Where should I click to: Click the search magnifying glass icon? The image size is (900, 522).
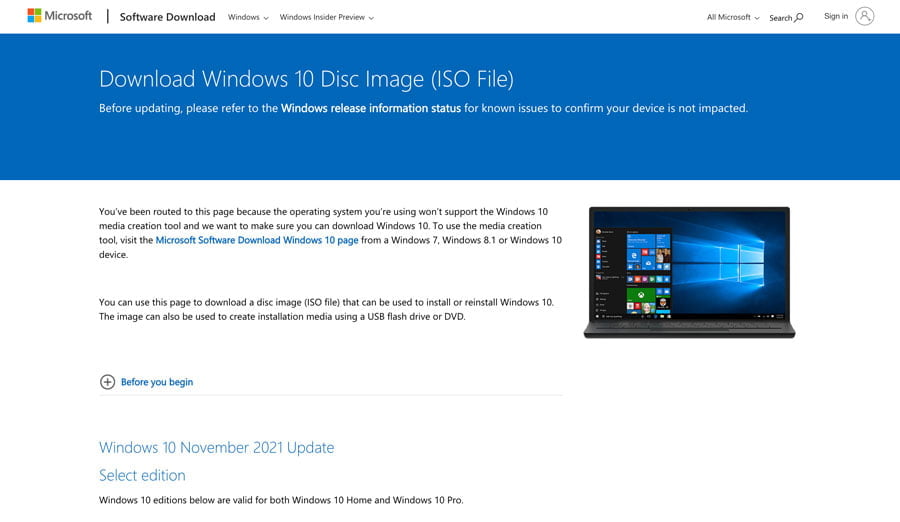799,18
